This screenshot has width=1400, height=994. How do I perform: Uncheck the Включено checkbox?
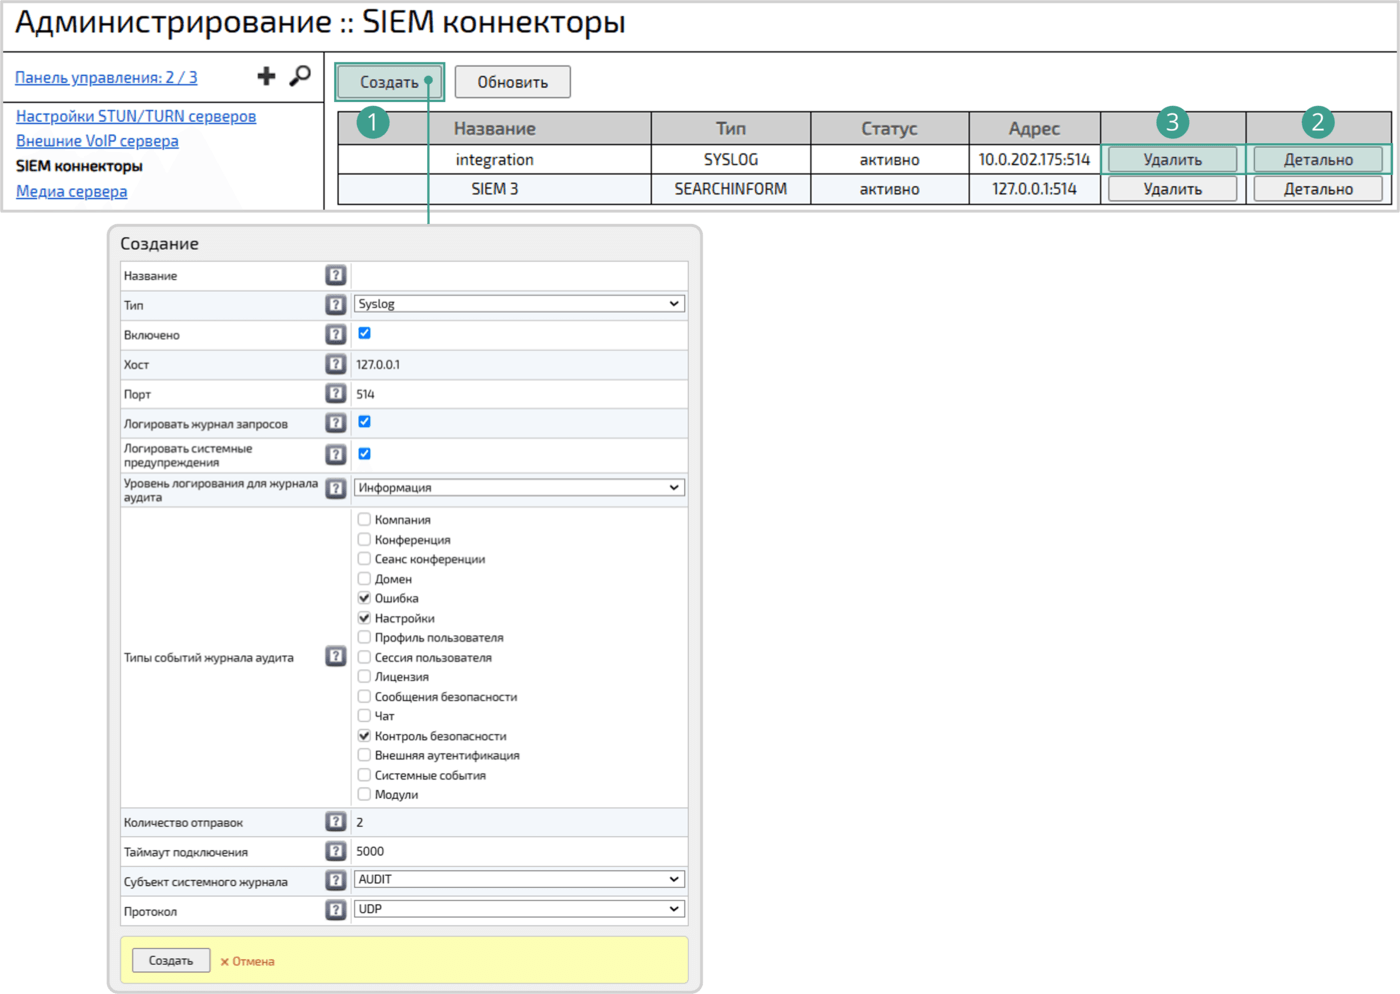pyautogui.click(x=364, y=334)
